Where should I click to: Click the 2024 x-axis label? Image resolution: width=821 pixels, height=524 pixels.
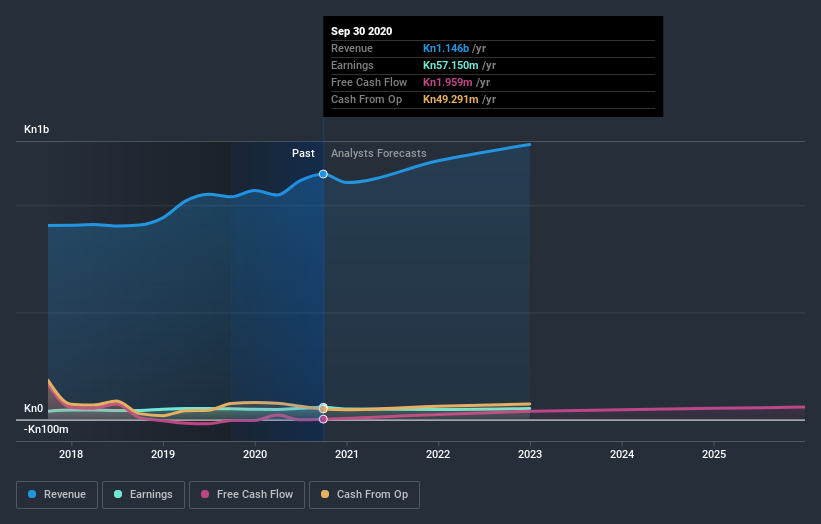point(622,454)
